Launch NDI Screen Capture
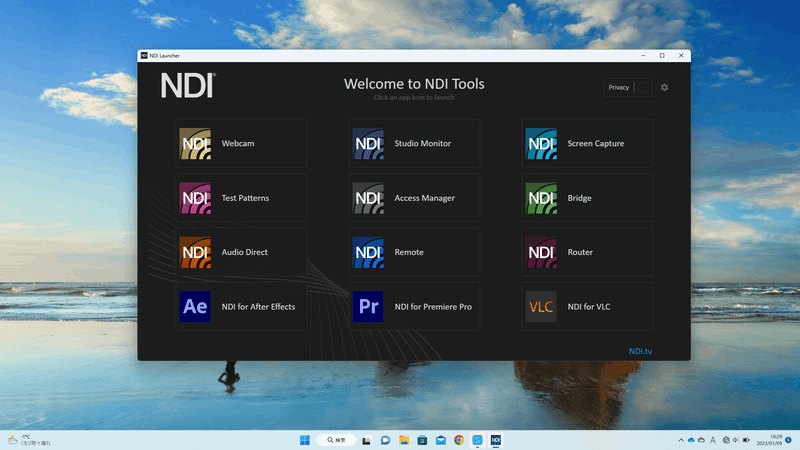Image resolution: width=800 pixels, height=450 pixels. 587,143
